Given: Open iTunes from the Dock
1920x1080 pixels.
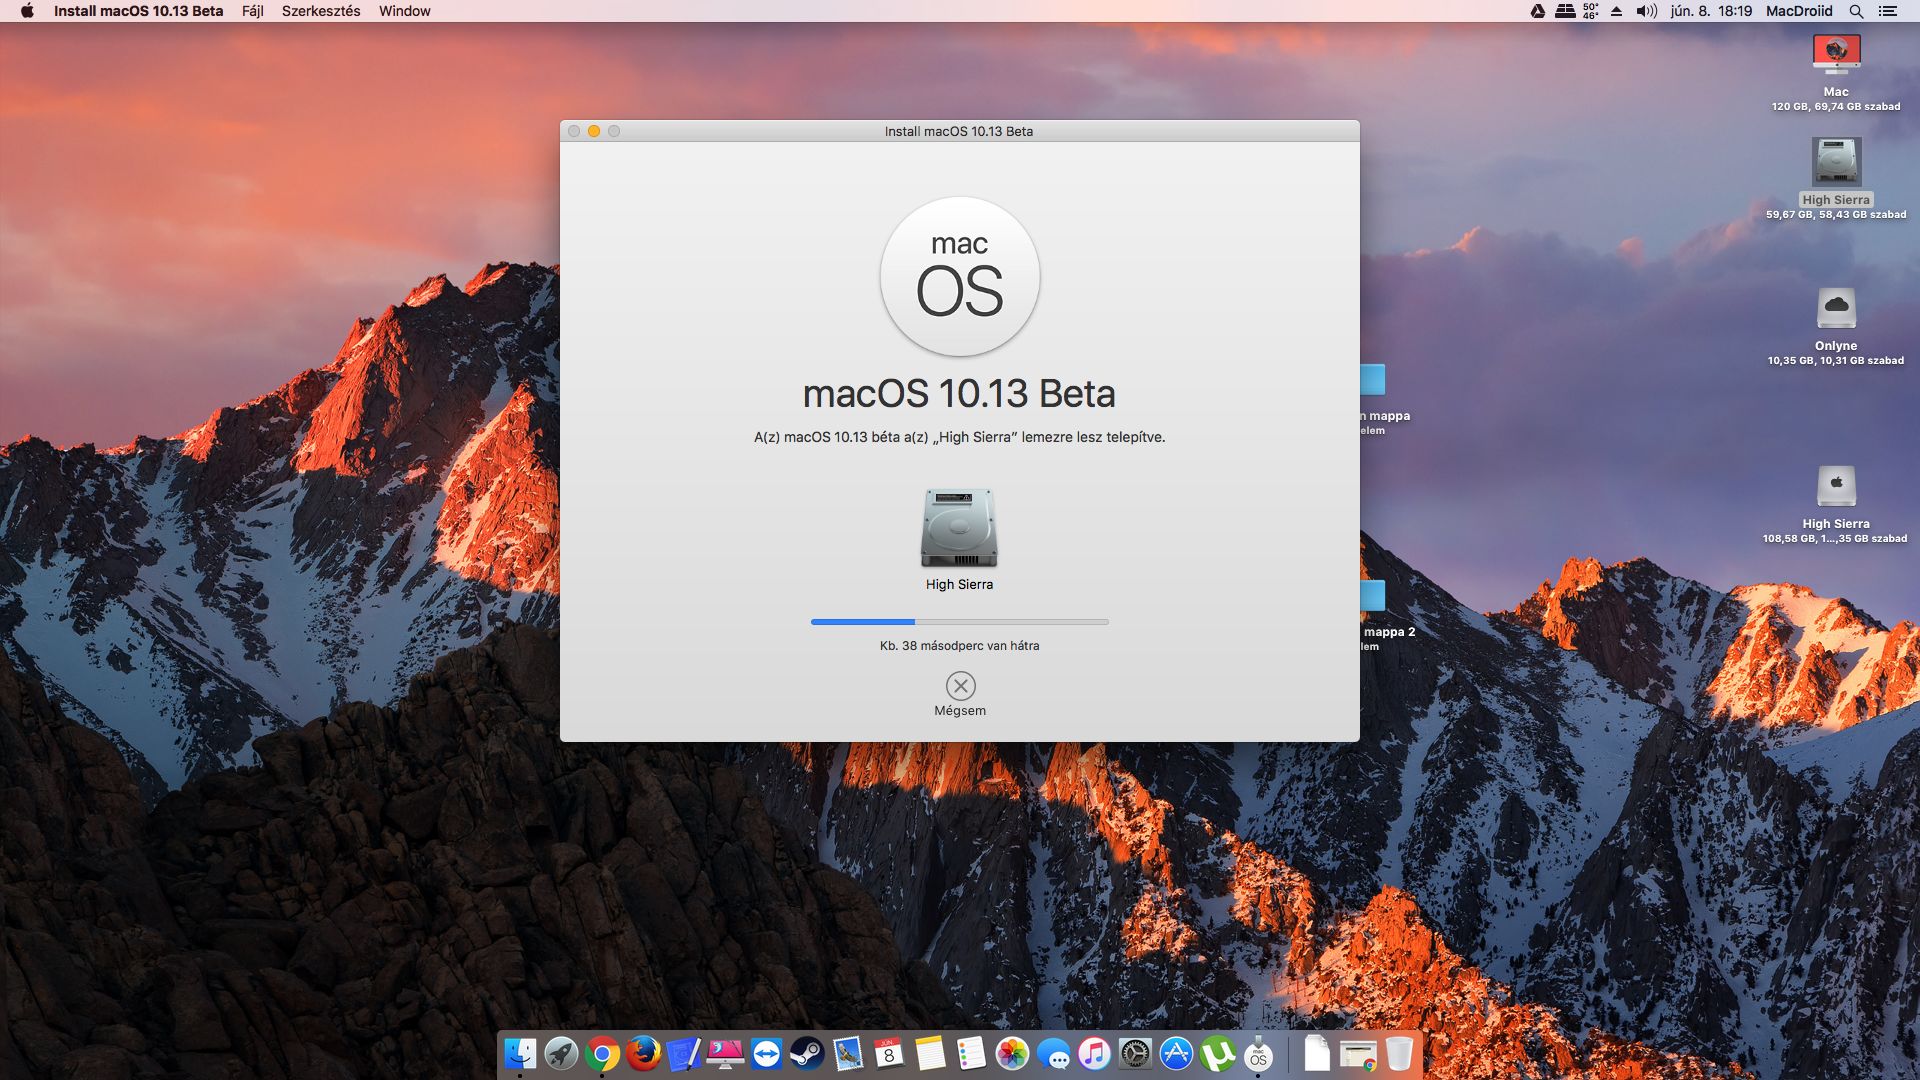Looking at the screenshot, I should pos(1094,1053).
